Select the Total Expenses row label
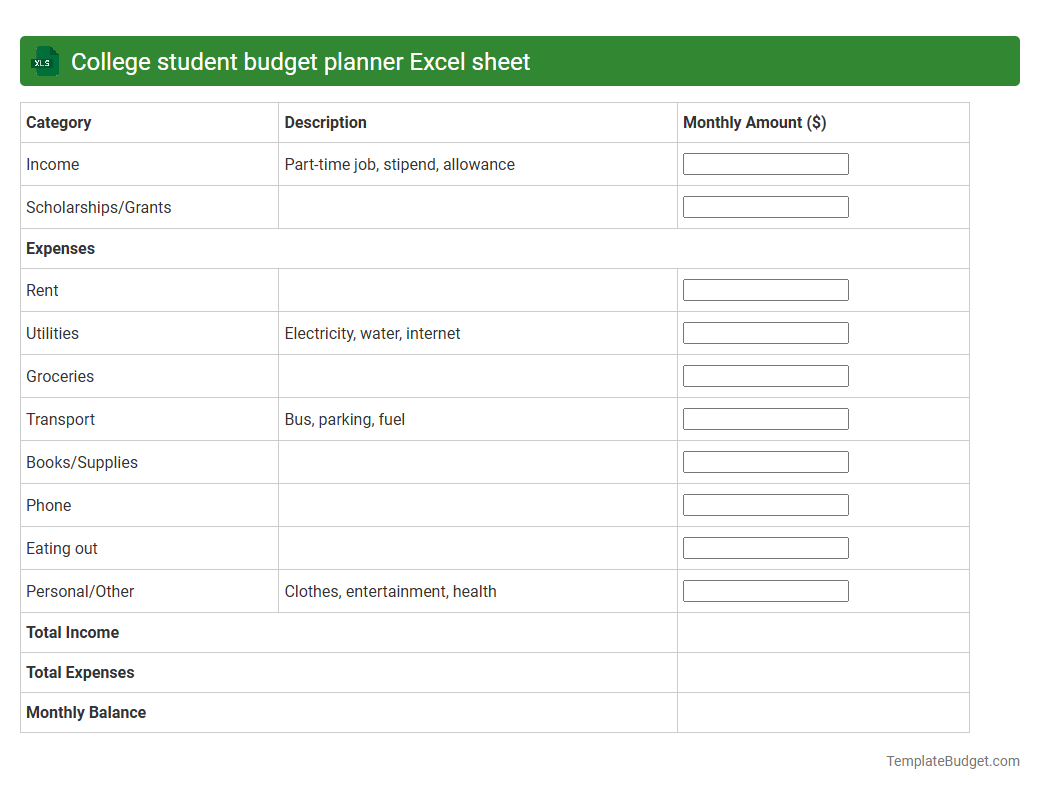The image size is (1040, 790). [x=80, y=672]
